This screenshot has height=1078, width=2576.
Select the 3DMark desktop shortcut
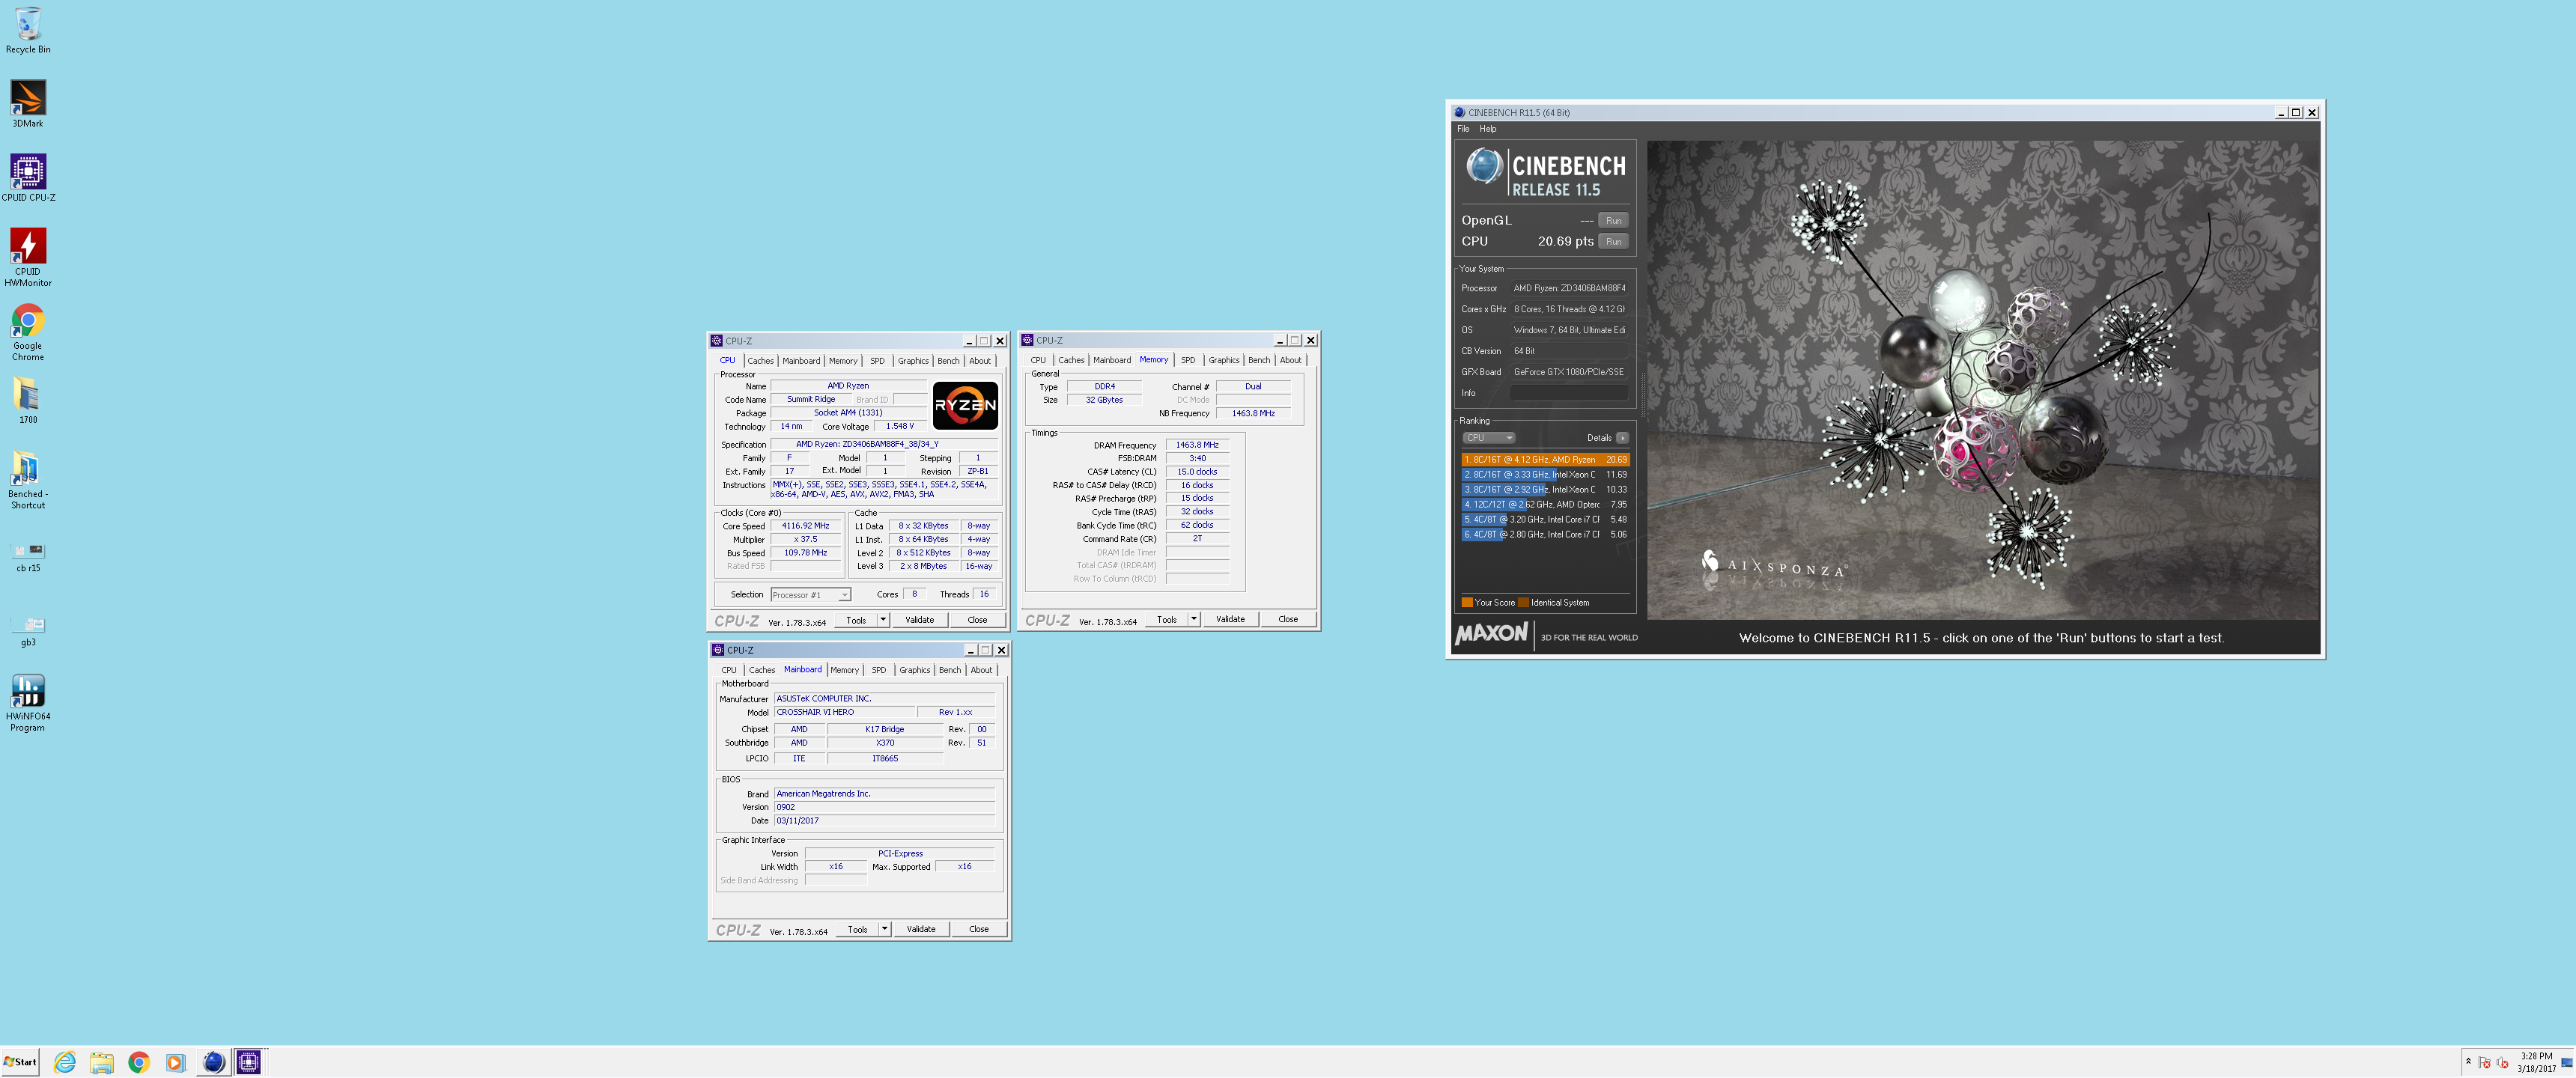(x=28, y=104)
